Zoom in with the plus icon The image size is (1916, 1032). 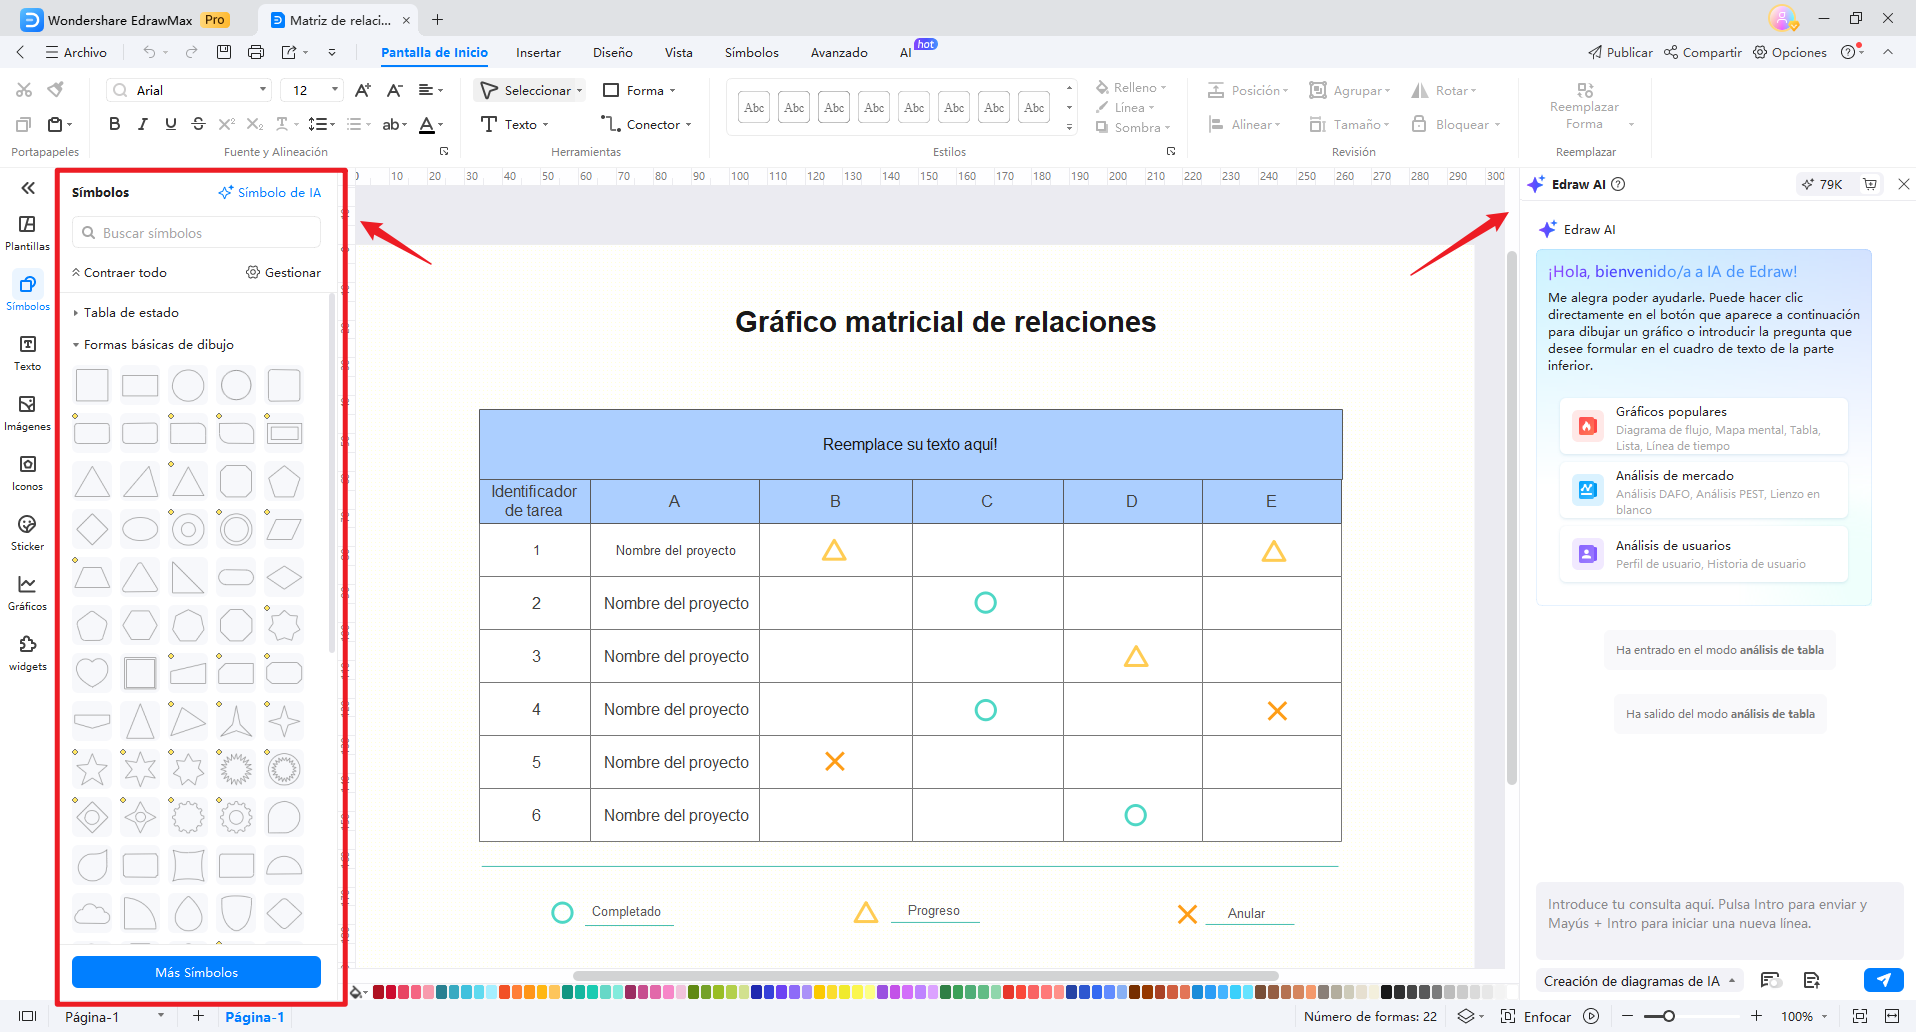(1756, 1016)
